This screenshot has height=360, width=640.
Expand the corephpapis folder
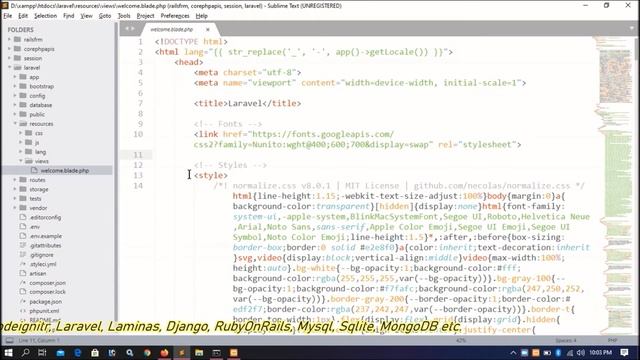pos(10,49)
